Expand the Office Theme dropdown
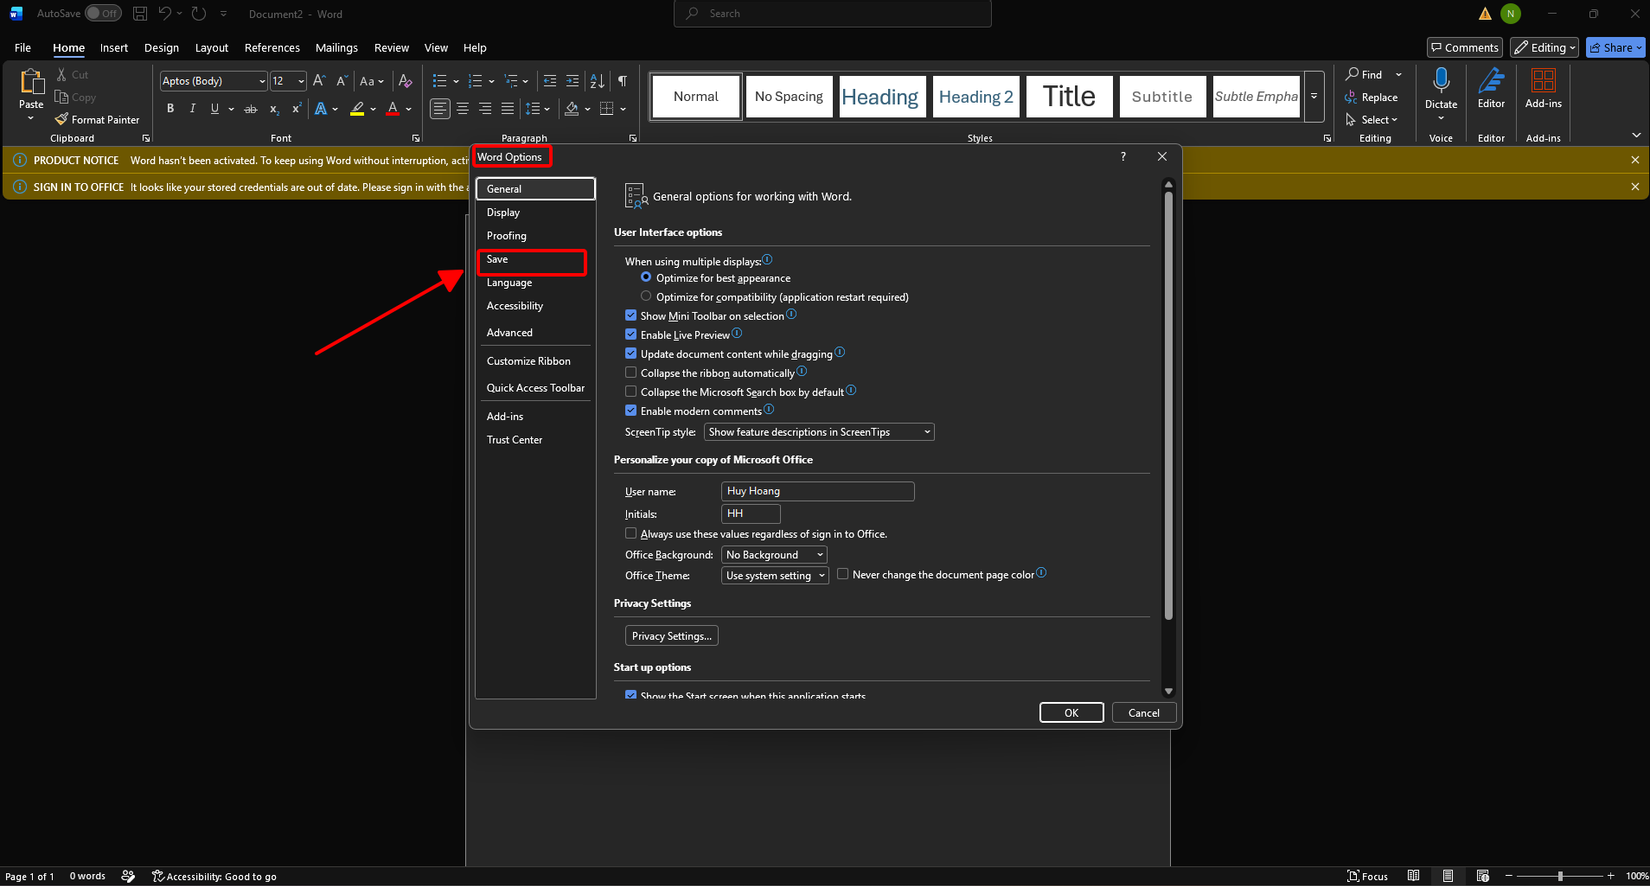 pos(775,576)
